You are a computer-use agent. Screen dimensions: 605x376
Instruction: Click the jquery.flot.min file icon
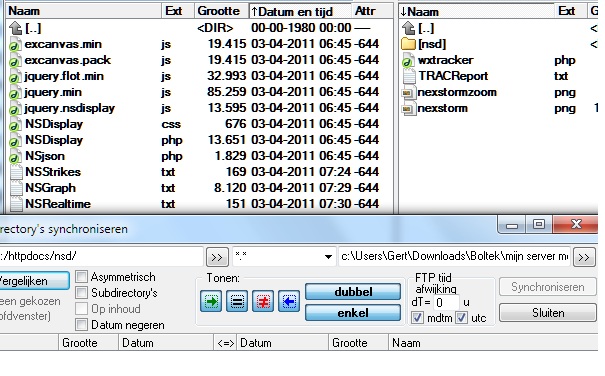pos(15,76)
